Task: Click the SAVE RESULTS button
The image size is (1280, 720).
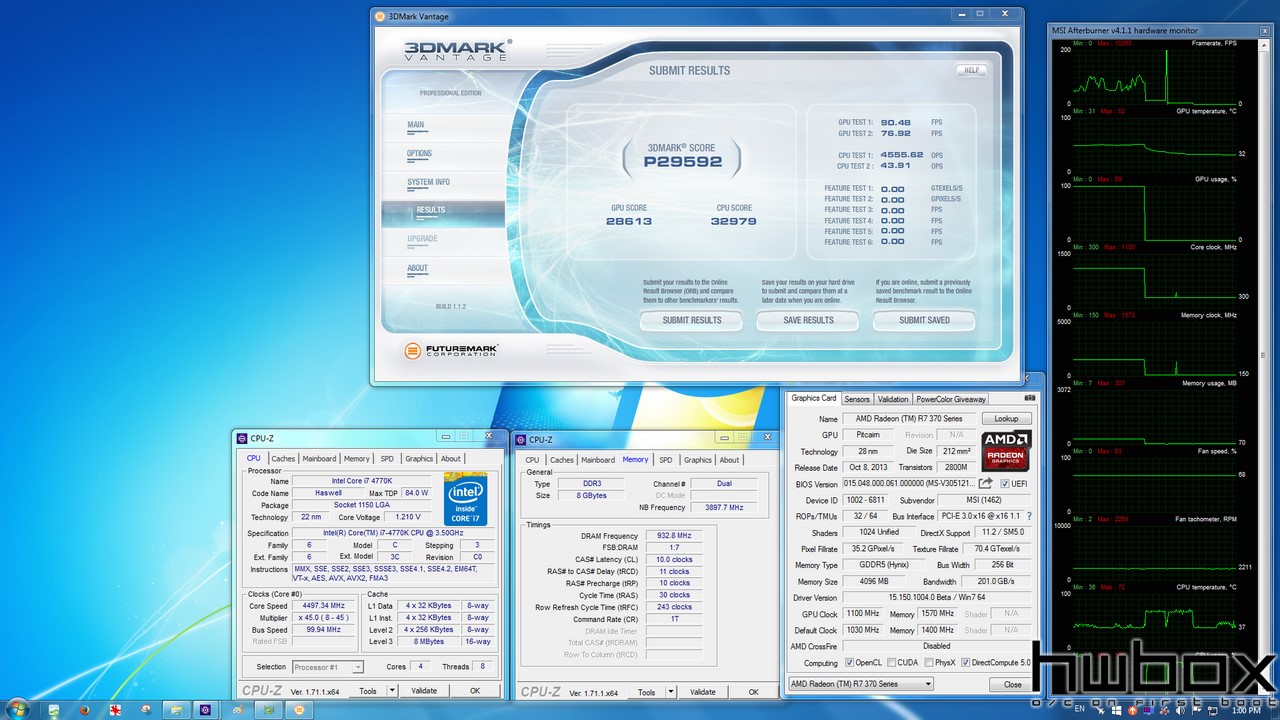Action: 808,320
